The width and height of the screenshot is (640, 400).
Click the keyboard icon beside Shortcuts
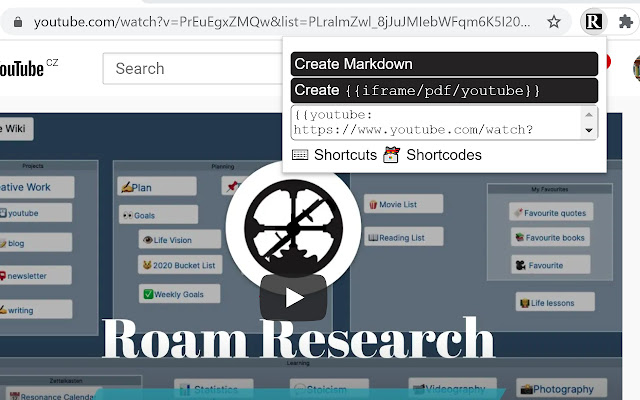pos(300,155)
